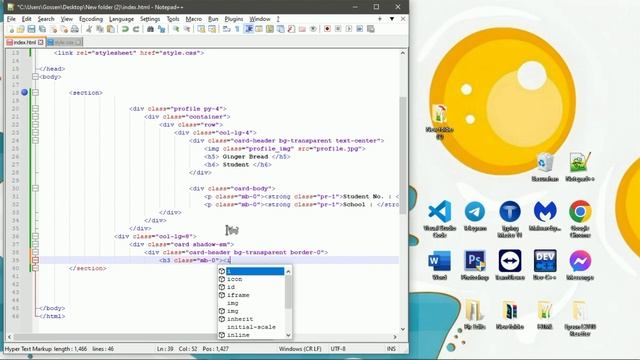Toggle the eye-shaped file monitoring toolbar button
This screenshot has height=360, width=640.
[313, 29]
